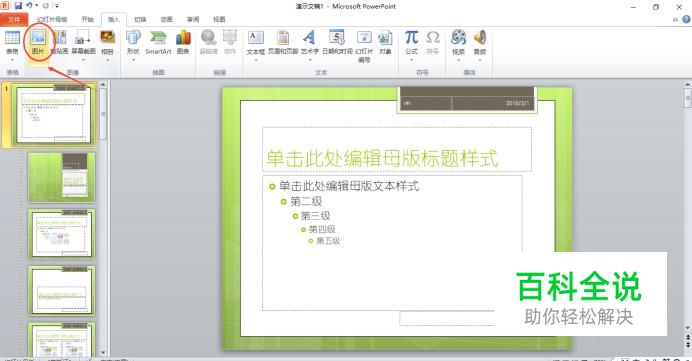Click the 第五级 bullet text
This screenshot has width=692, height=361.
328,241
